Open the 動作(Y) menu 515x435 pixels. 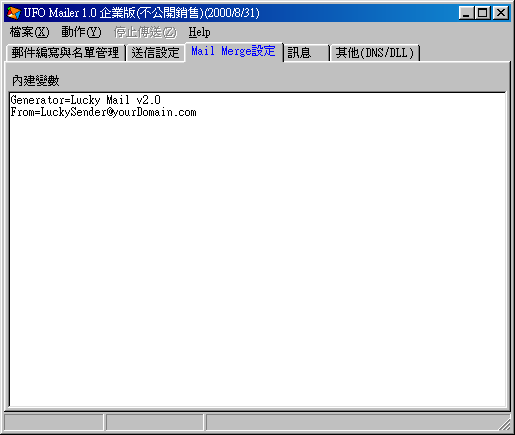[81, 32]
